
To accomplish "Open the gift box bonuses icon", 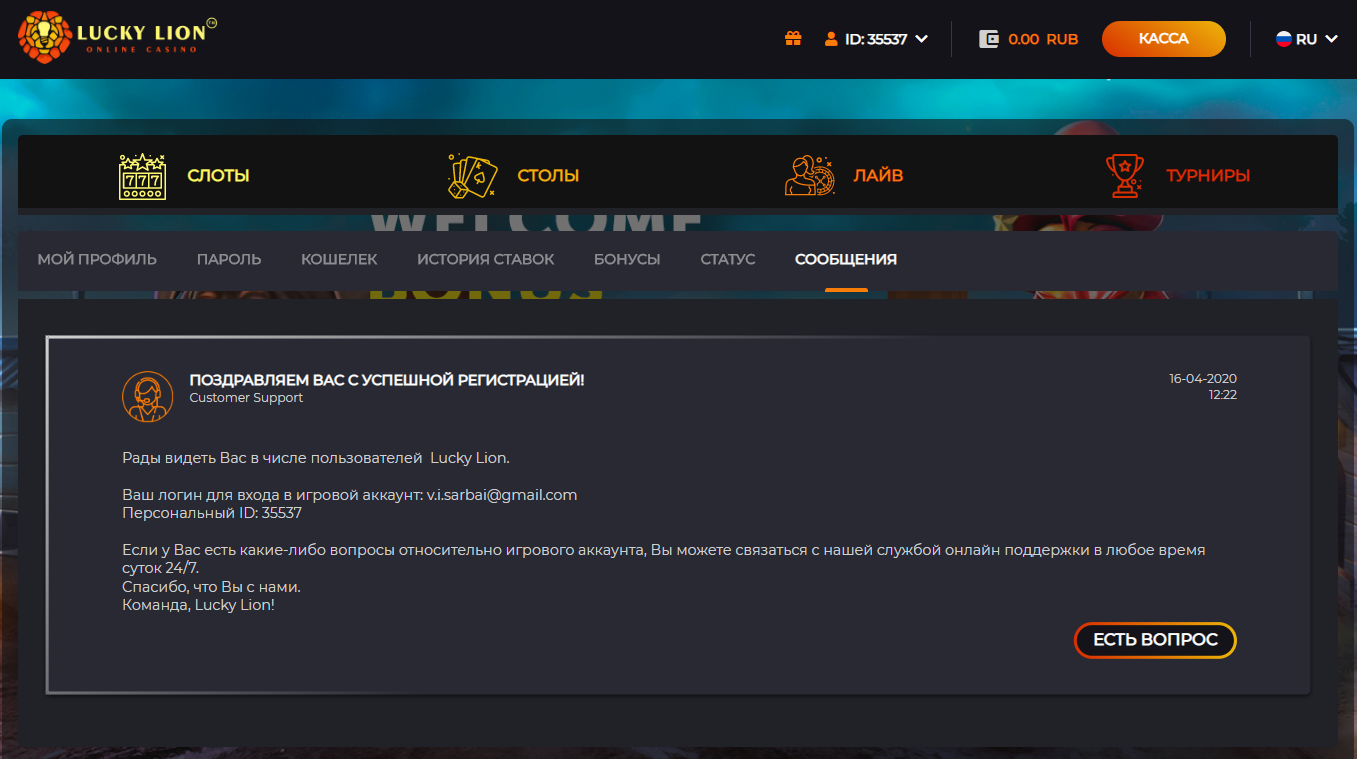I will point(793,39).
